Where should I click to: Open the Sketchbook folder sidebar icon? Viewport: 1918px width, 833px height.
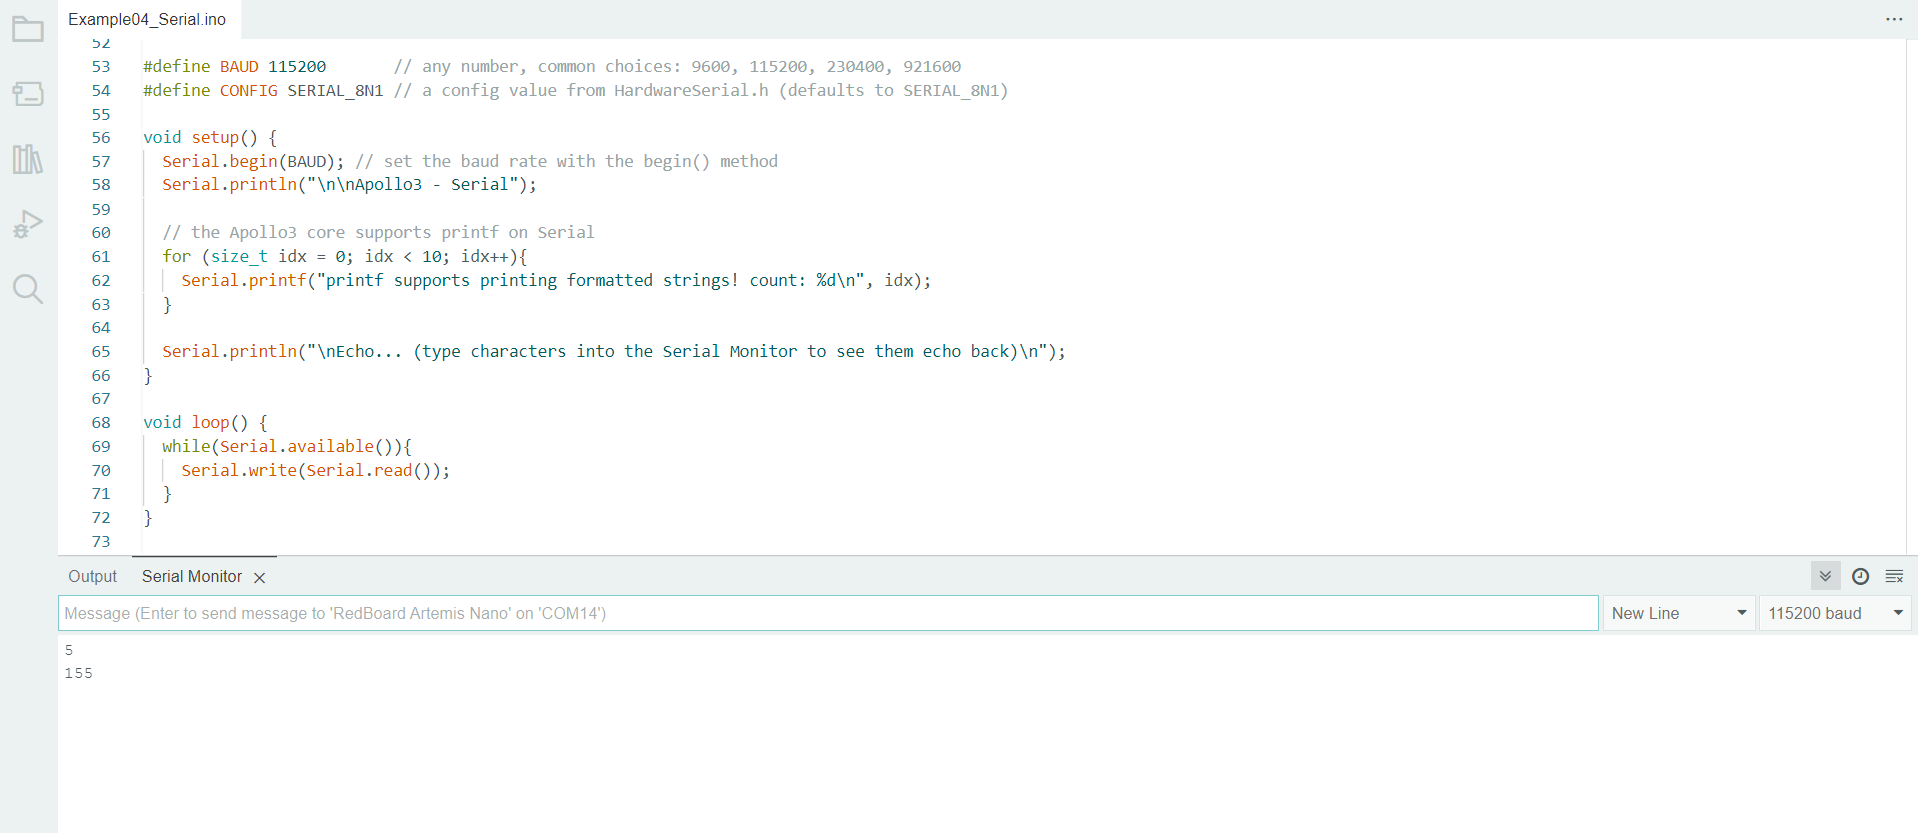28,30
